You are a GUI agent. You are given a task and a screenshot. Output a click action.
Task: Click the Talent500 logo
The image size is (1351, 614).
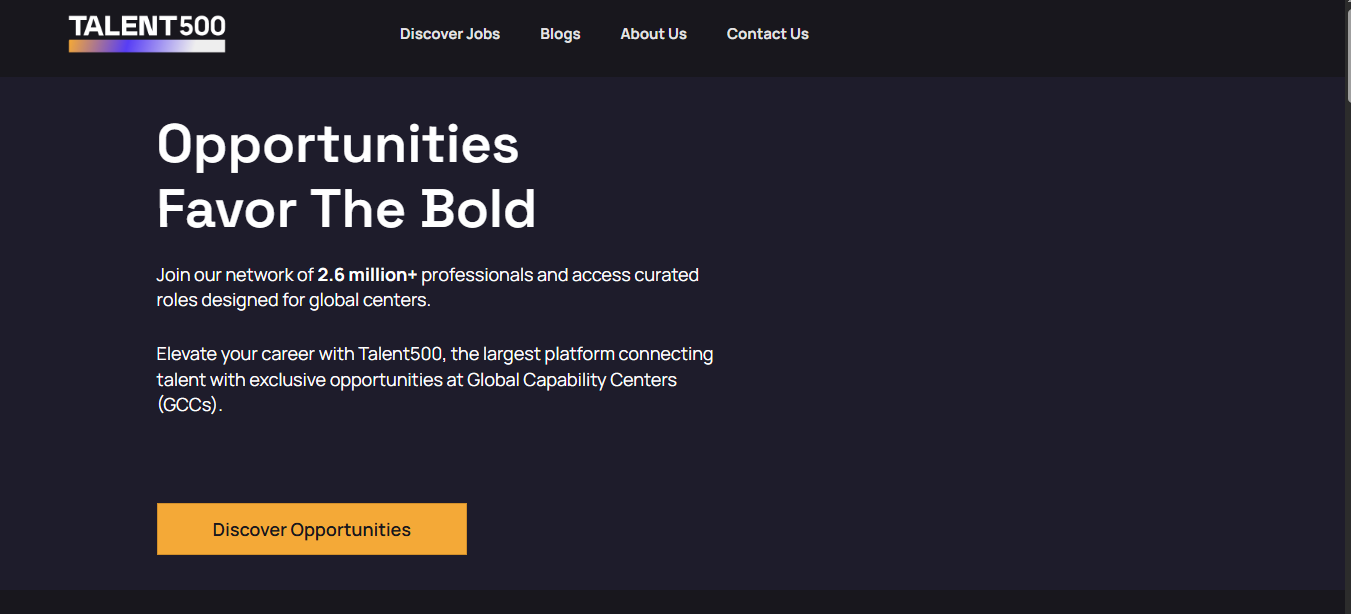[147, 33]
